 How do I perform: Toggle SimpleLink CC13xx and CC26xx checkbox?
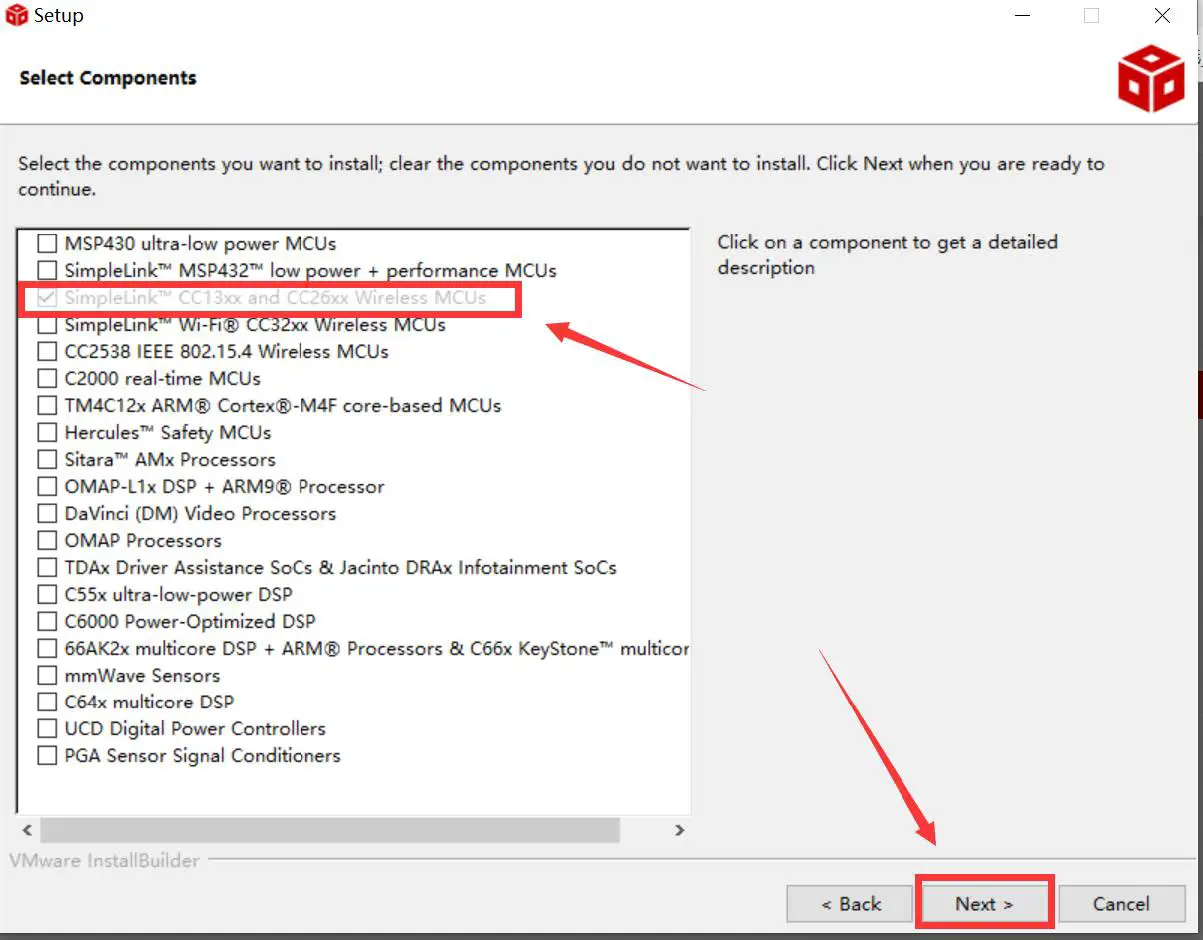pos(47,297)
